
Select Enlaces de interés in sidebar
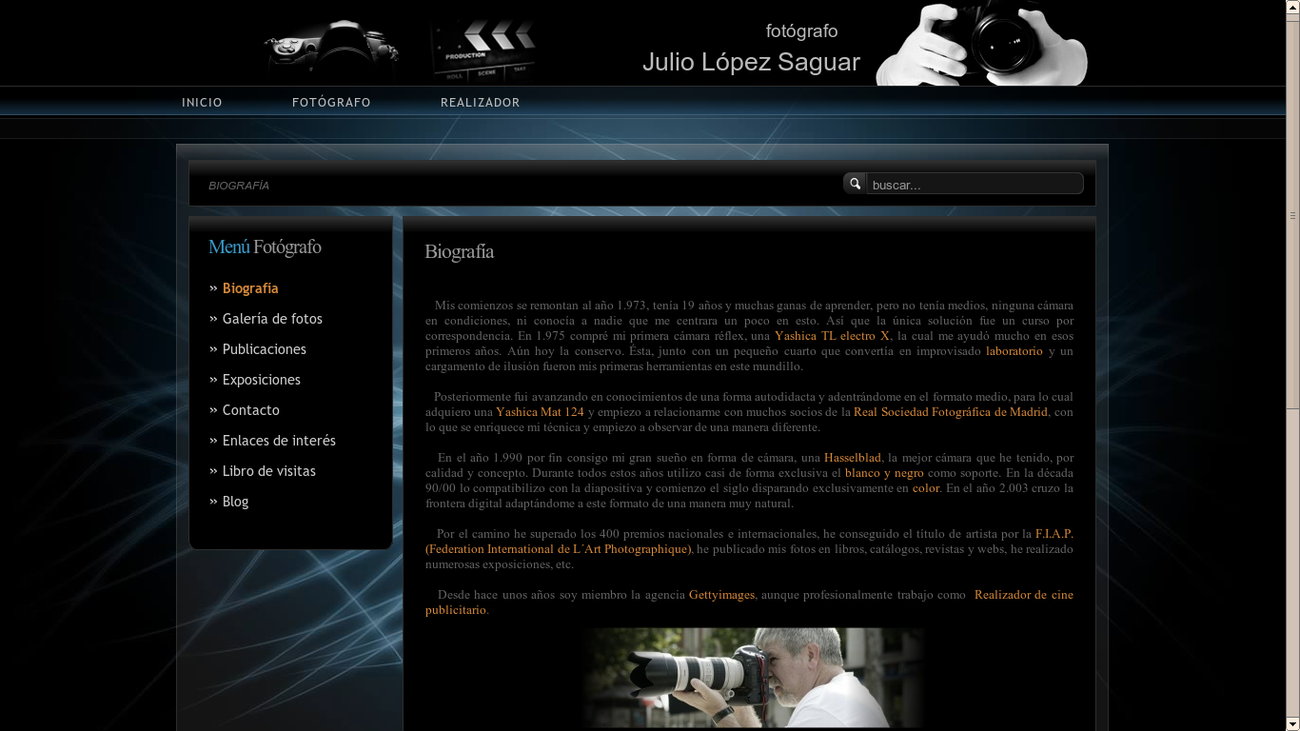[278, 441]
